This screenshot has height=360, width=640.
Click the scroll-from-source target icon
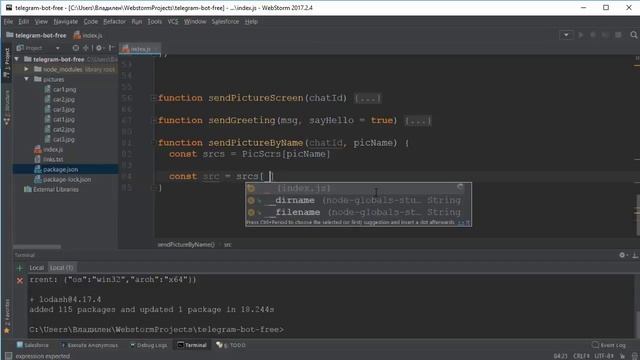pos(76,48)
